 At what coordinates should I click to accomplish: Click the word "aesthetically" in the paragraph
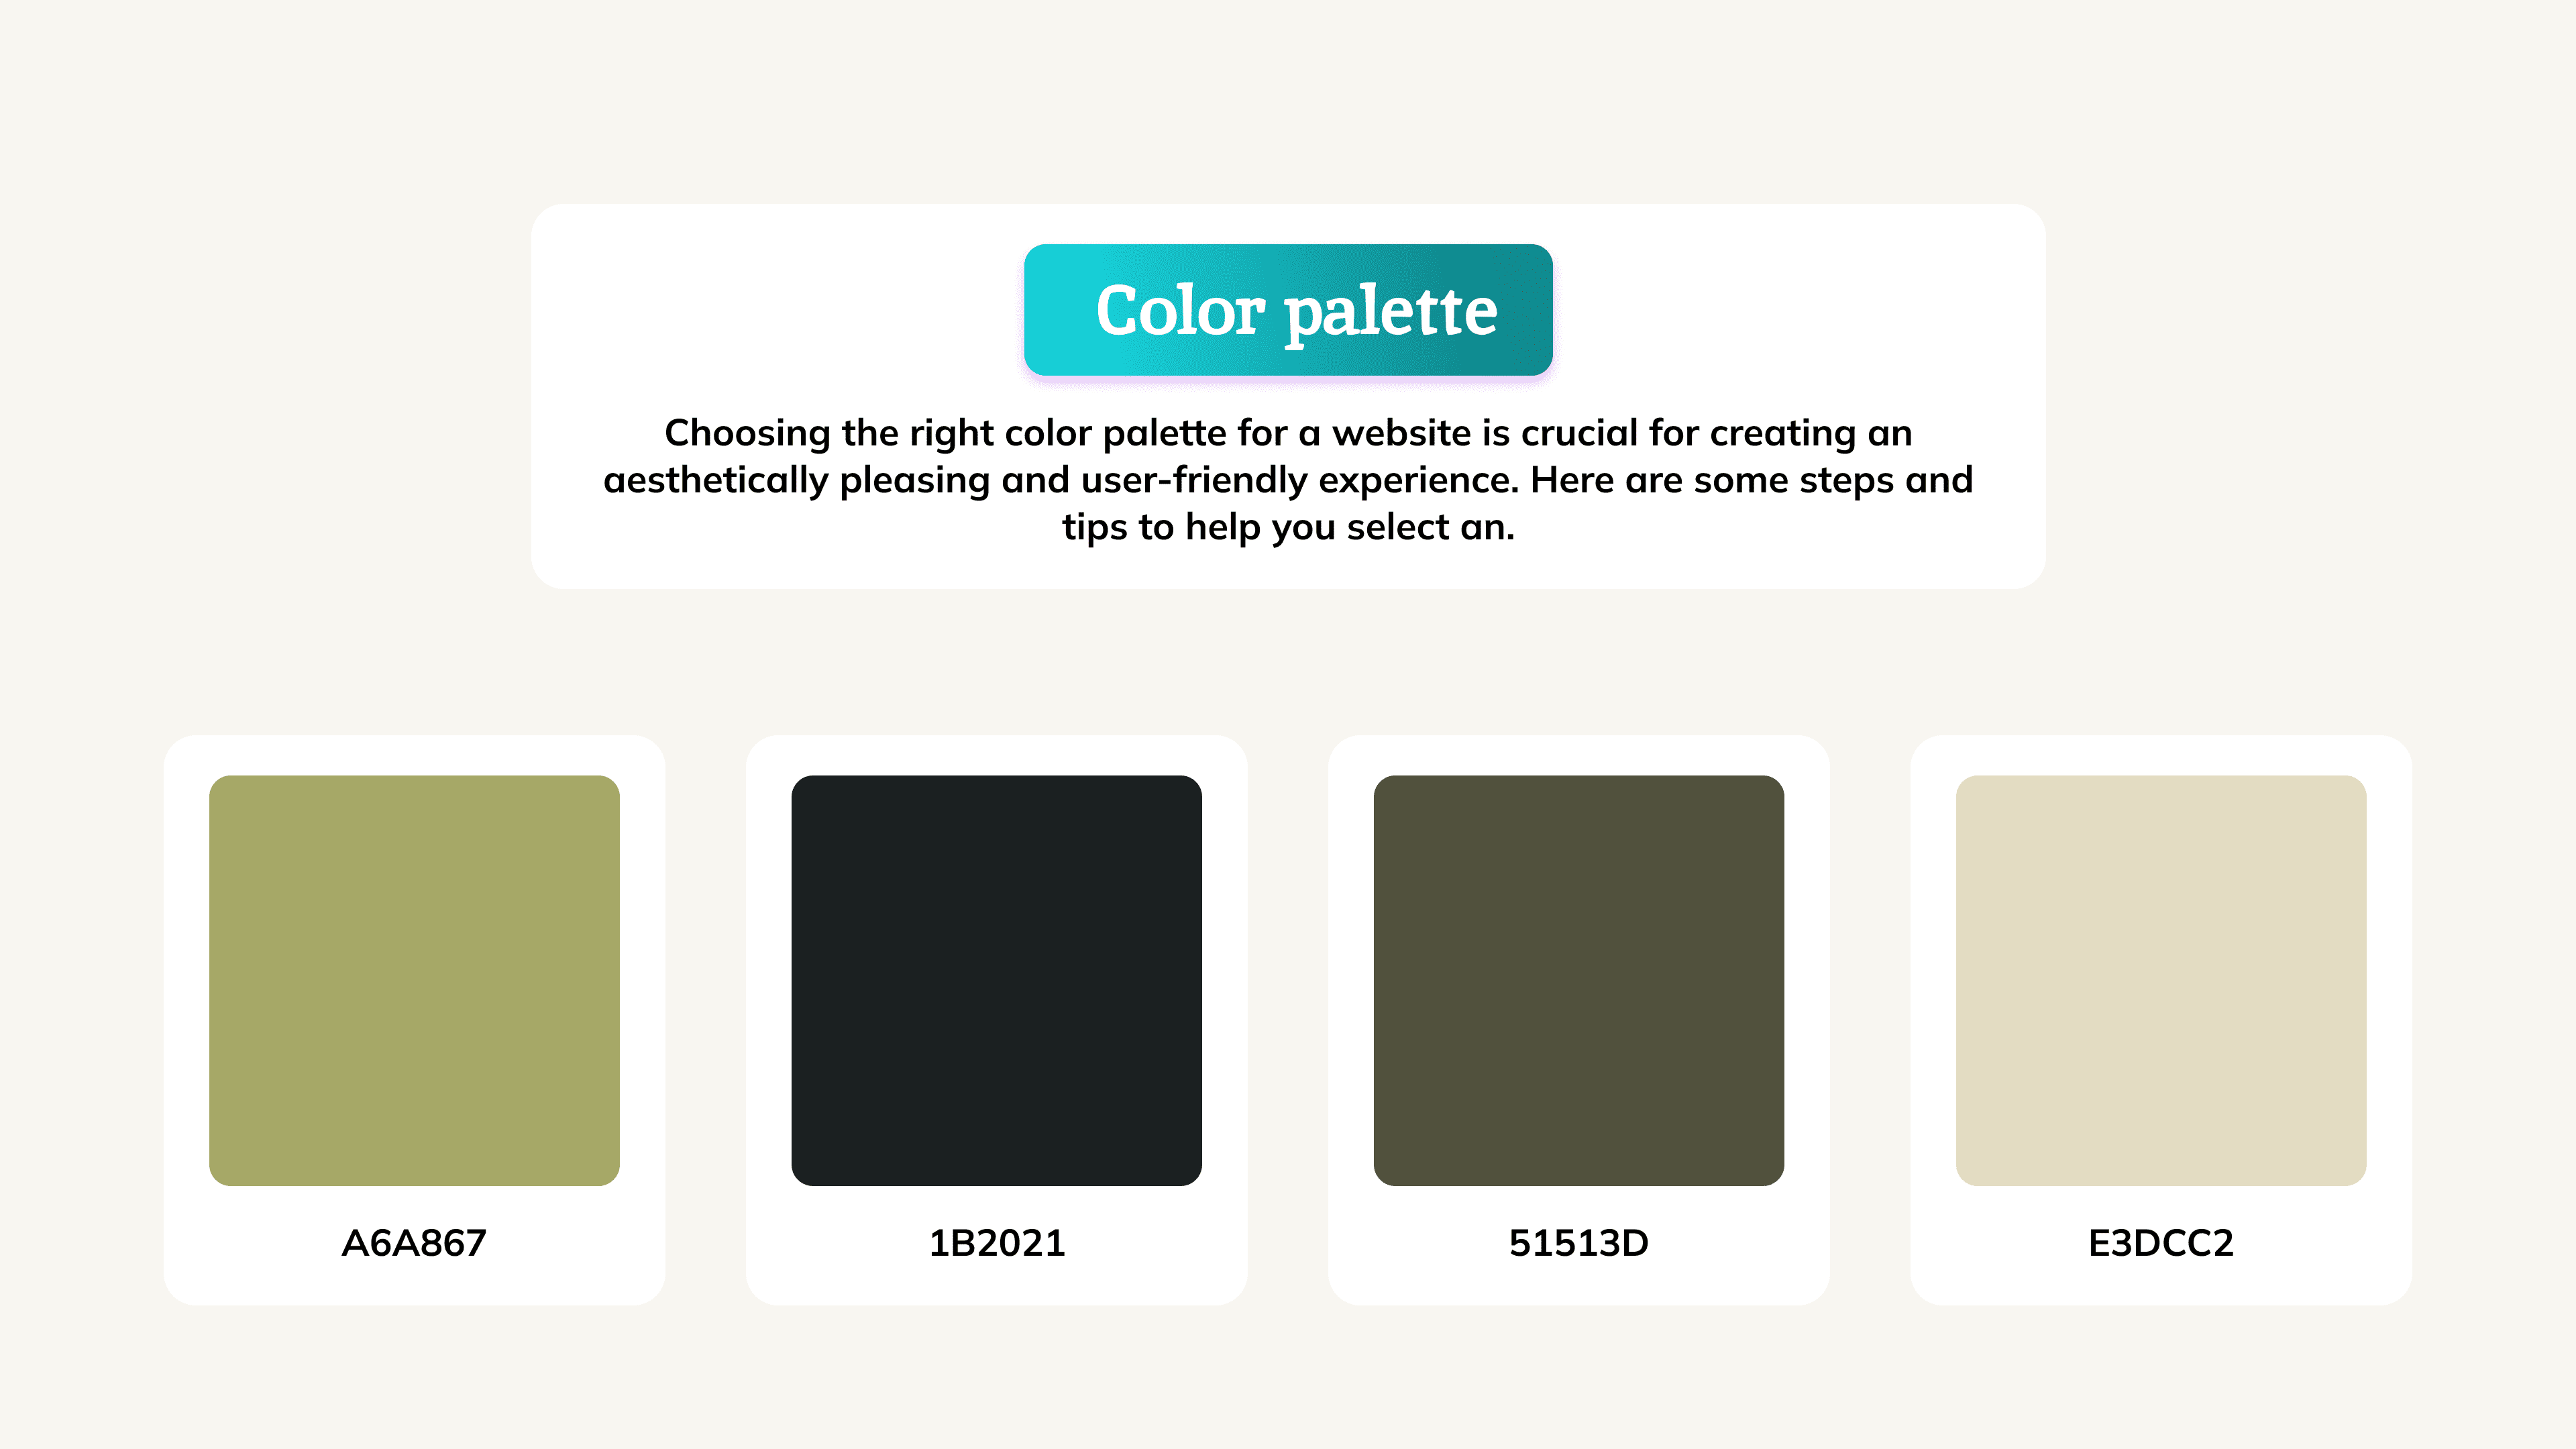[715, 481]
